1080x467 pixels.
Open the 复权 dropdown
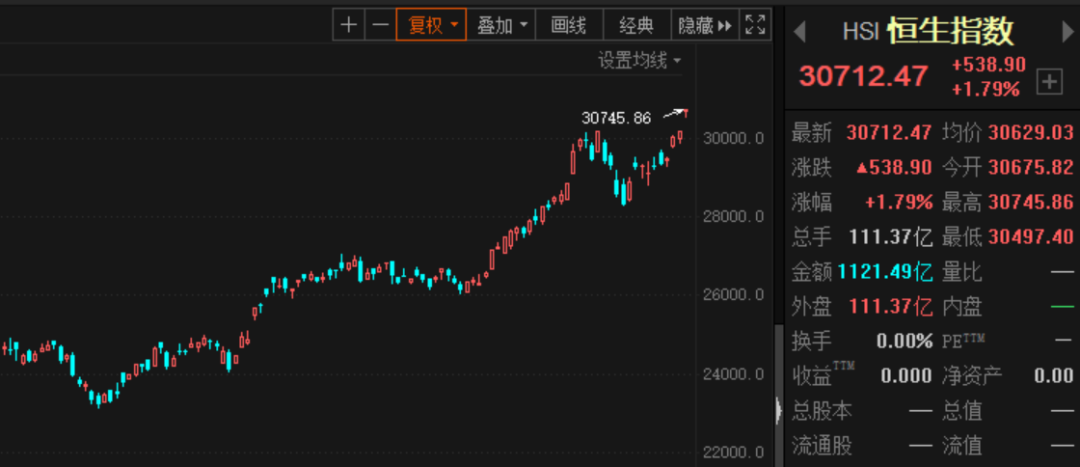[x=431, y=26]
